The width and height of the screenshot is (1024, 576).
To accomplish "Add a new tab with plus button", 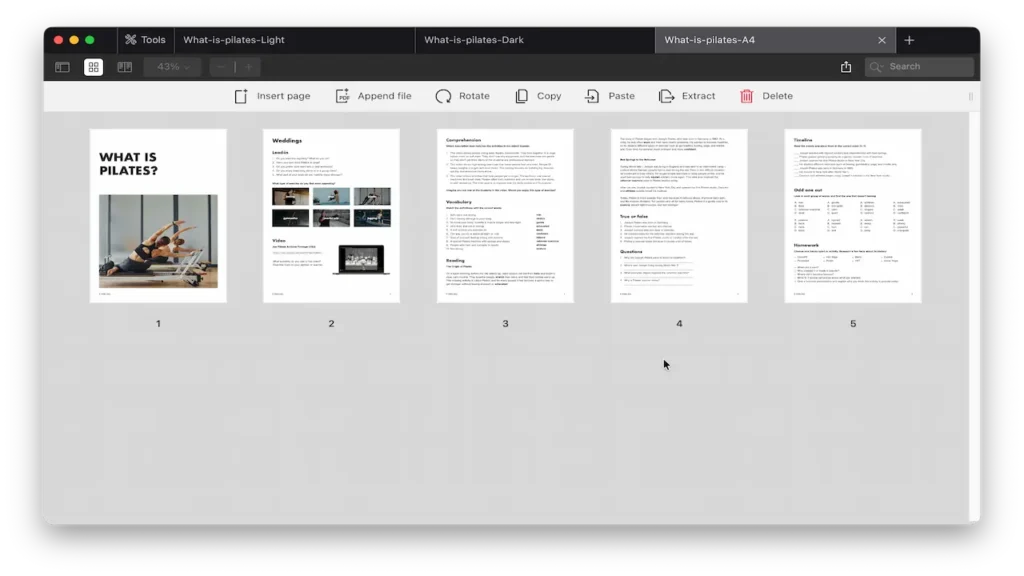I will [909, 40].
